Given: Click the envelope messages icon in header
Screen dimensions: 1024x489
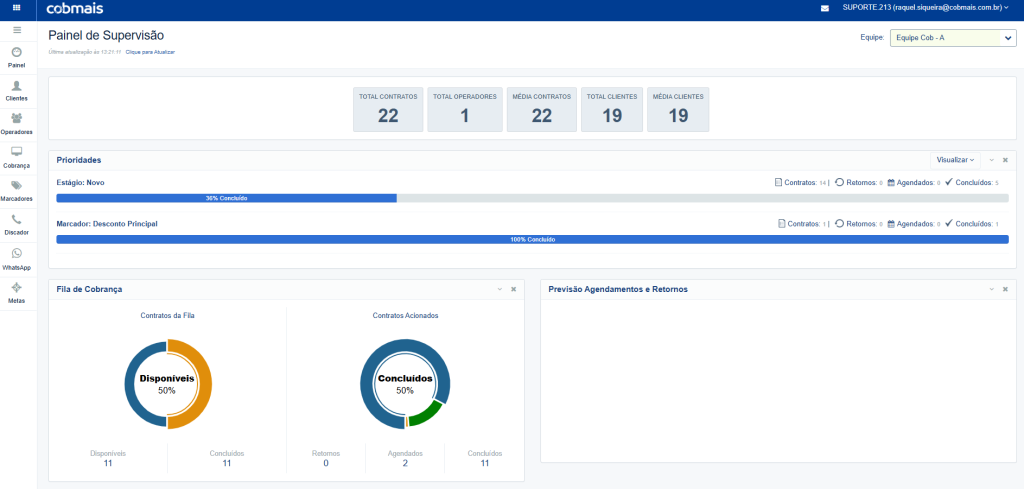Looking at the screenshot, I should 825,8.
